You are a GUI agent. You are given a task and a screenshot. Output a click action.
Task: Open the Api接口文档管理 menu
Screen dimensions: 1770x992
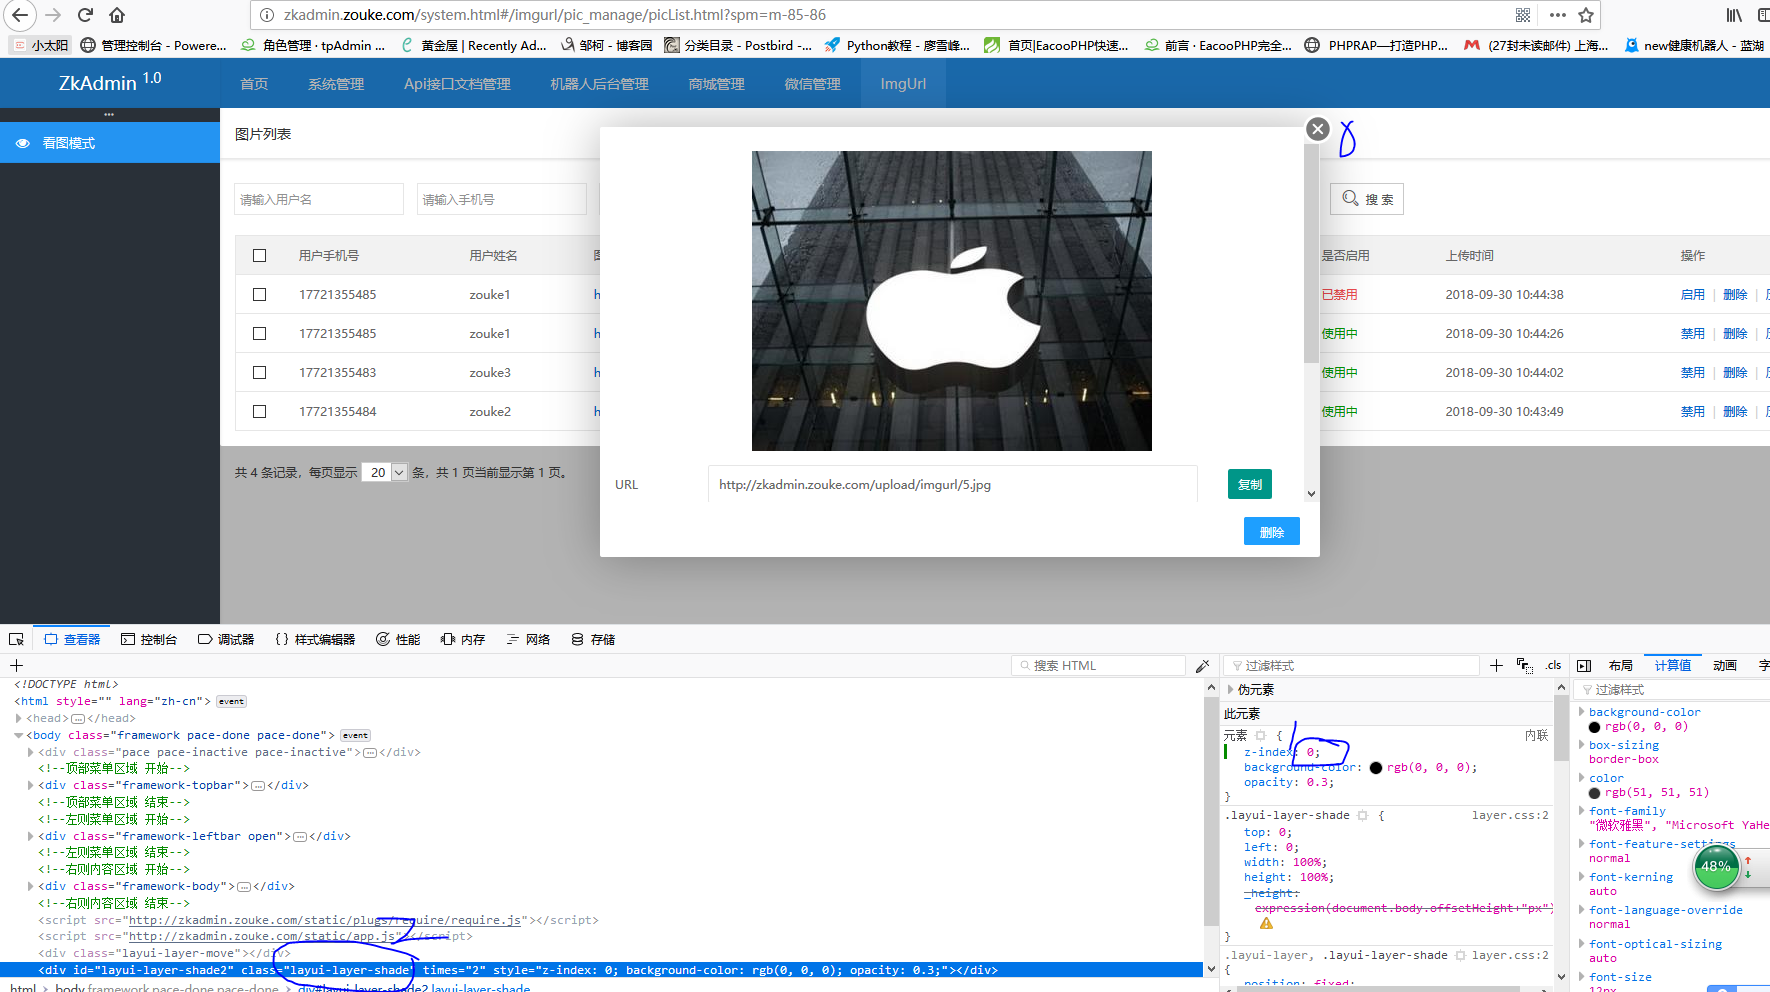point(457,84)
